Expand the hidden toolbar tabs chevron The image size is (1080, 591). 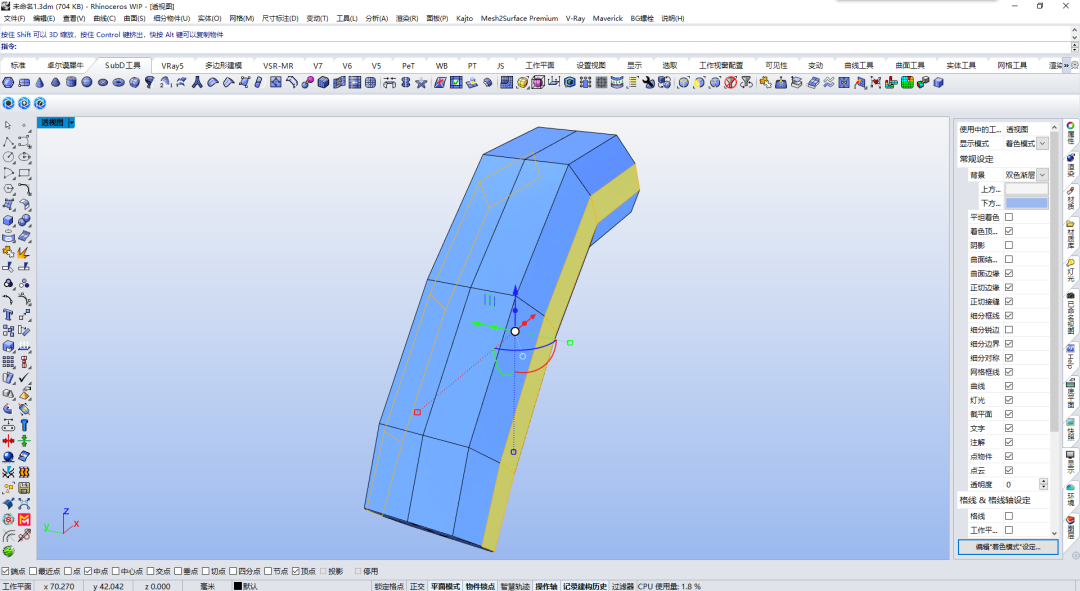[x=1066, y=65]
